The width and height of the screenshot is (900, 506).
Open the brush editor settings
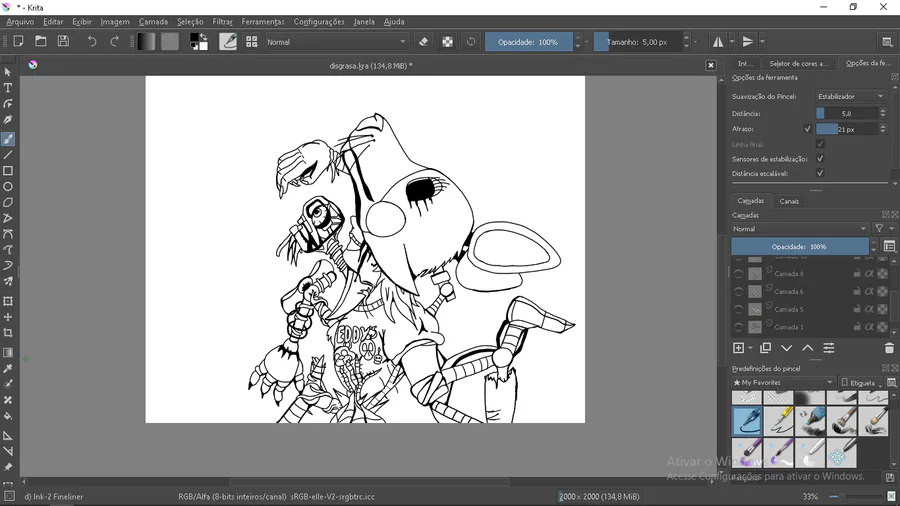[x=228, y=41]
